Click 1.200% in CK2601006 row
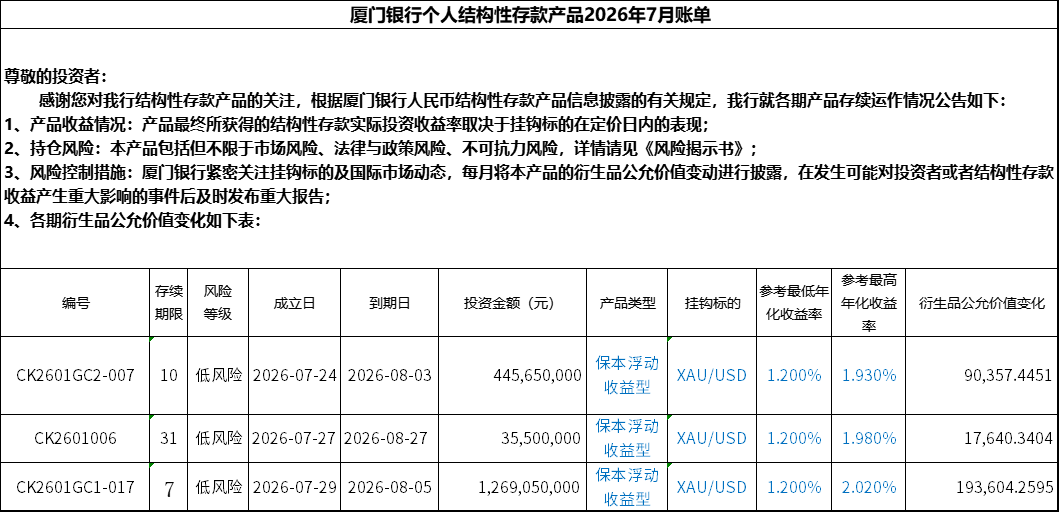 794,438
